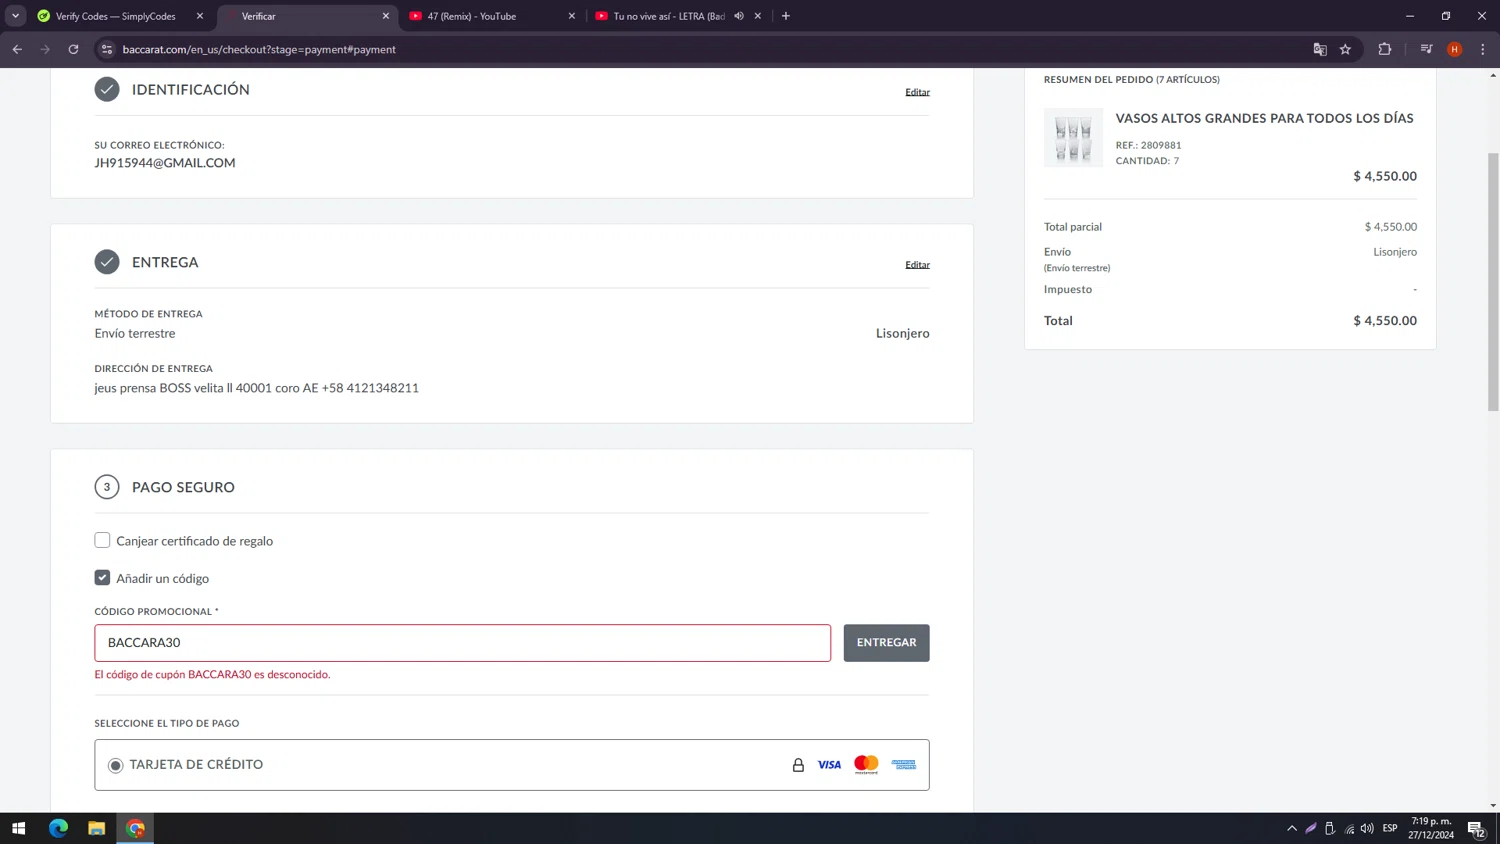1500x844 pixels.
Task: Click the browser back arrow
Action: 17,49
